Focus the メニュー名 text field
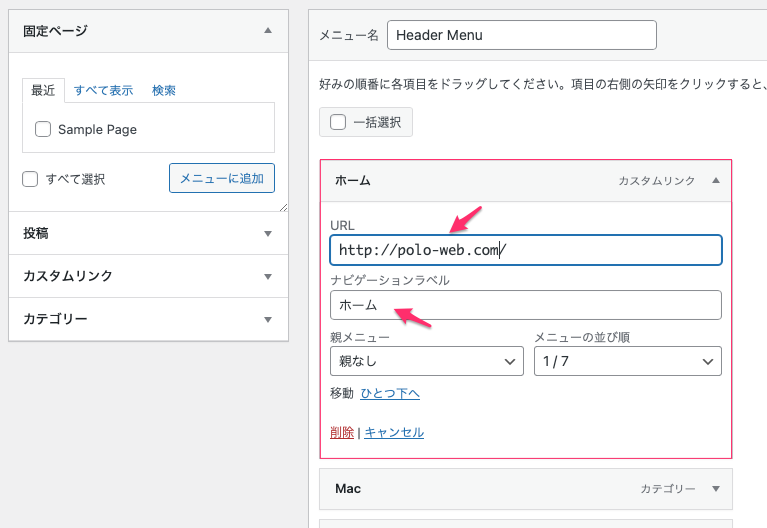767x528 pixels. pos(521,35)
